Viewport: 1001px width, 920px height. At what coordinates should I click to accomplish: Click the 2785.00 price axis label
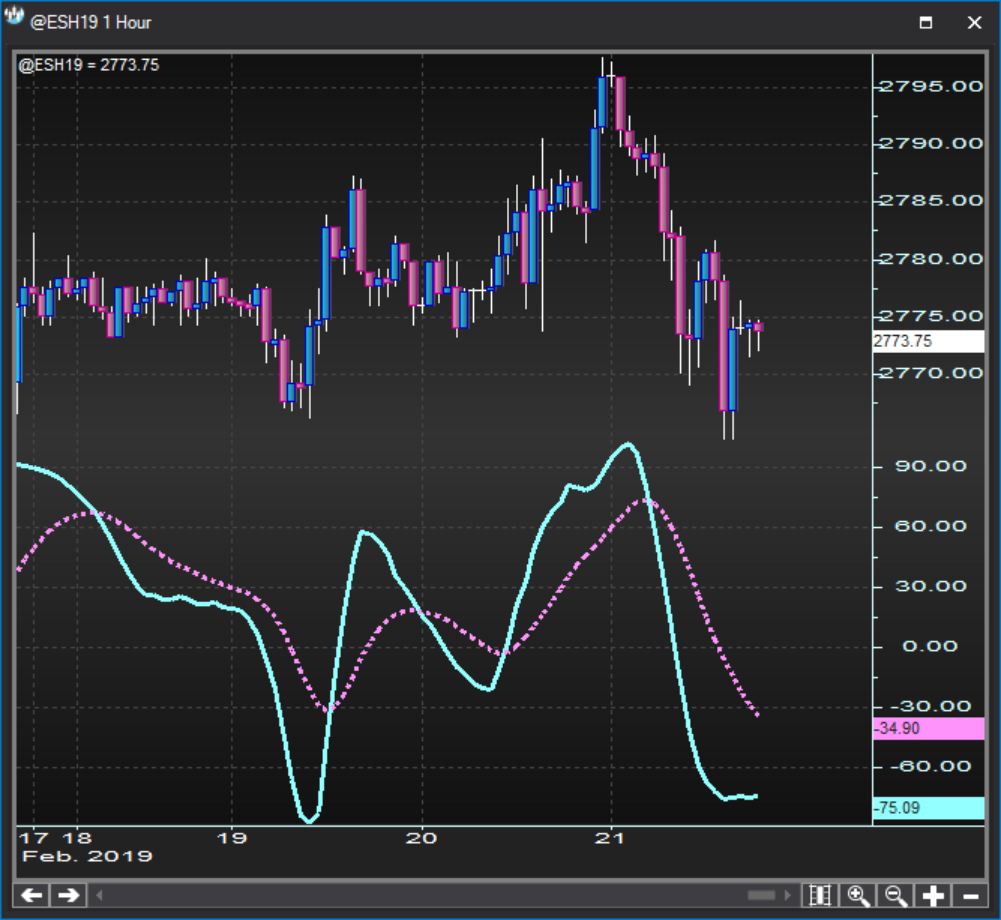click(931, 201)
